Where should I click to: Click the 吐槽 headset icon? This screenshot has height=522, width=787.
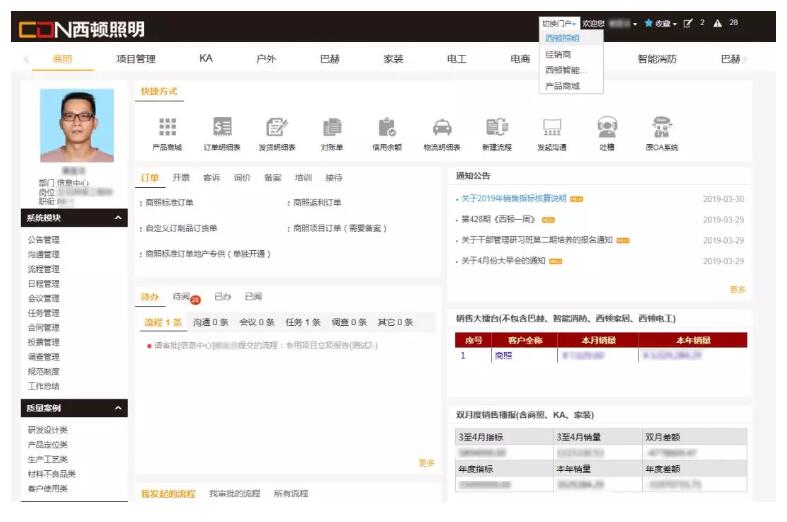tap(606, 128)
